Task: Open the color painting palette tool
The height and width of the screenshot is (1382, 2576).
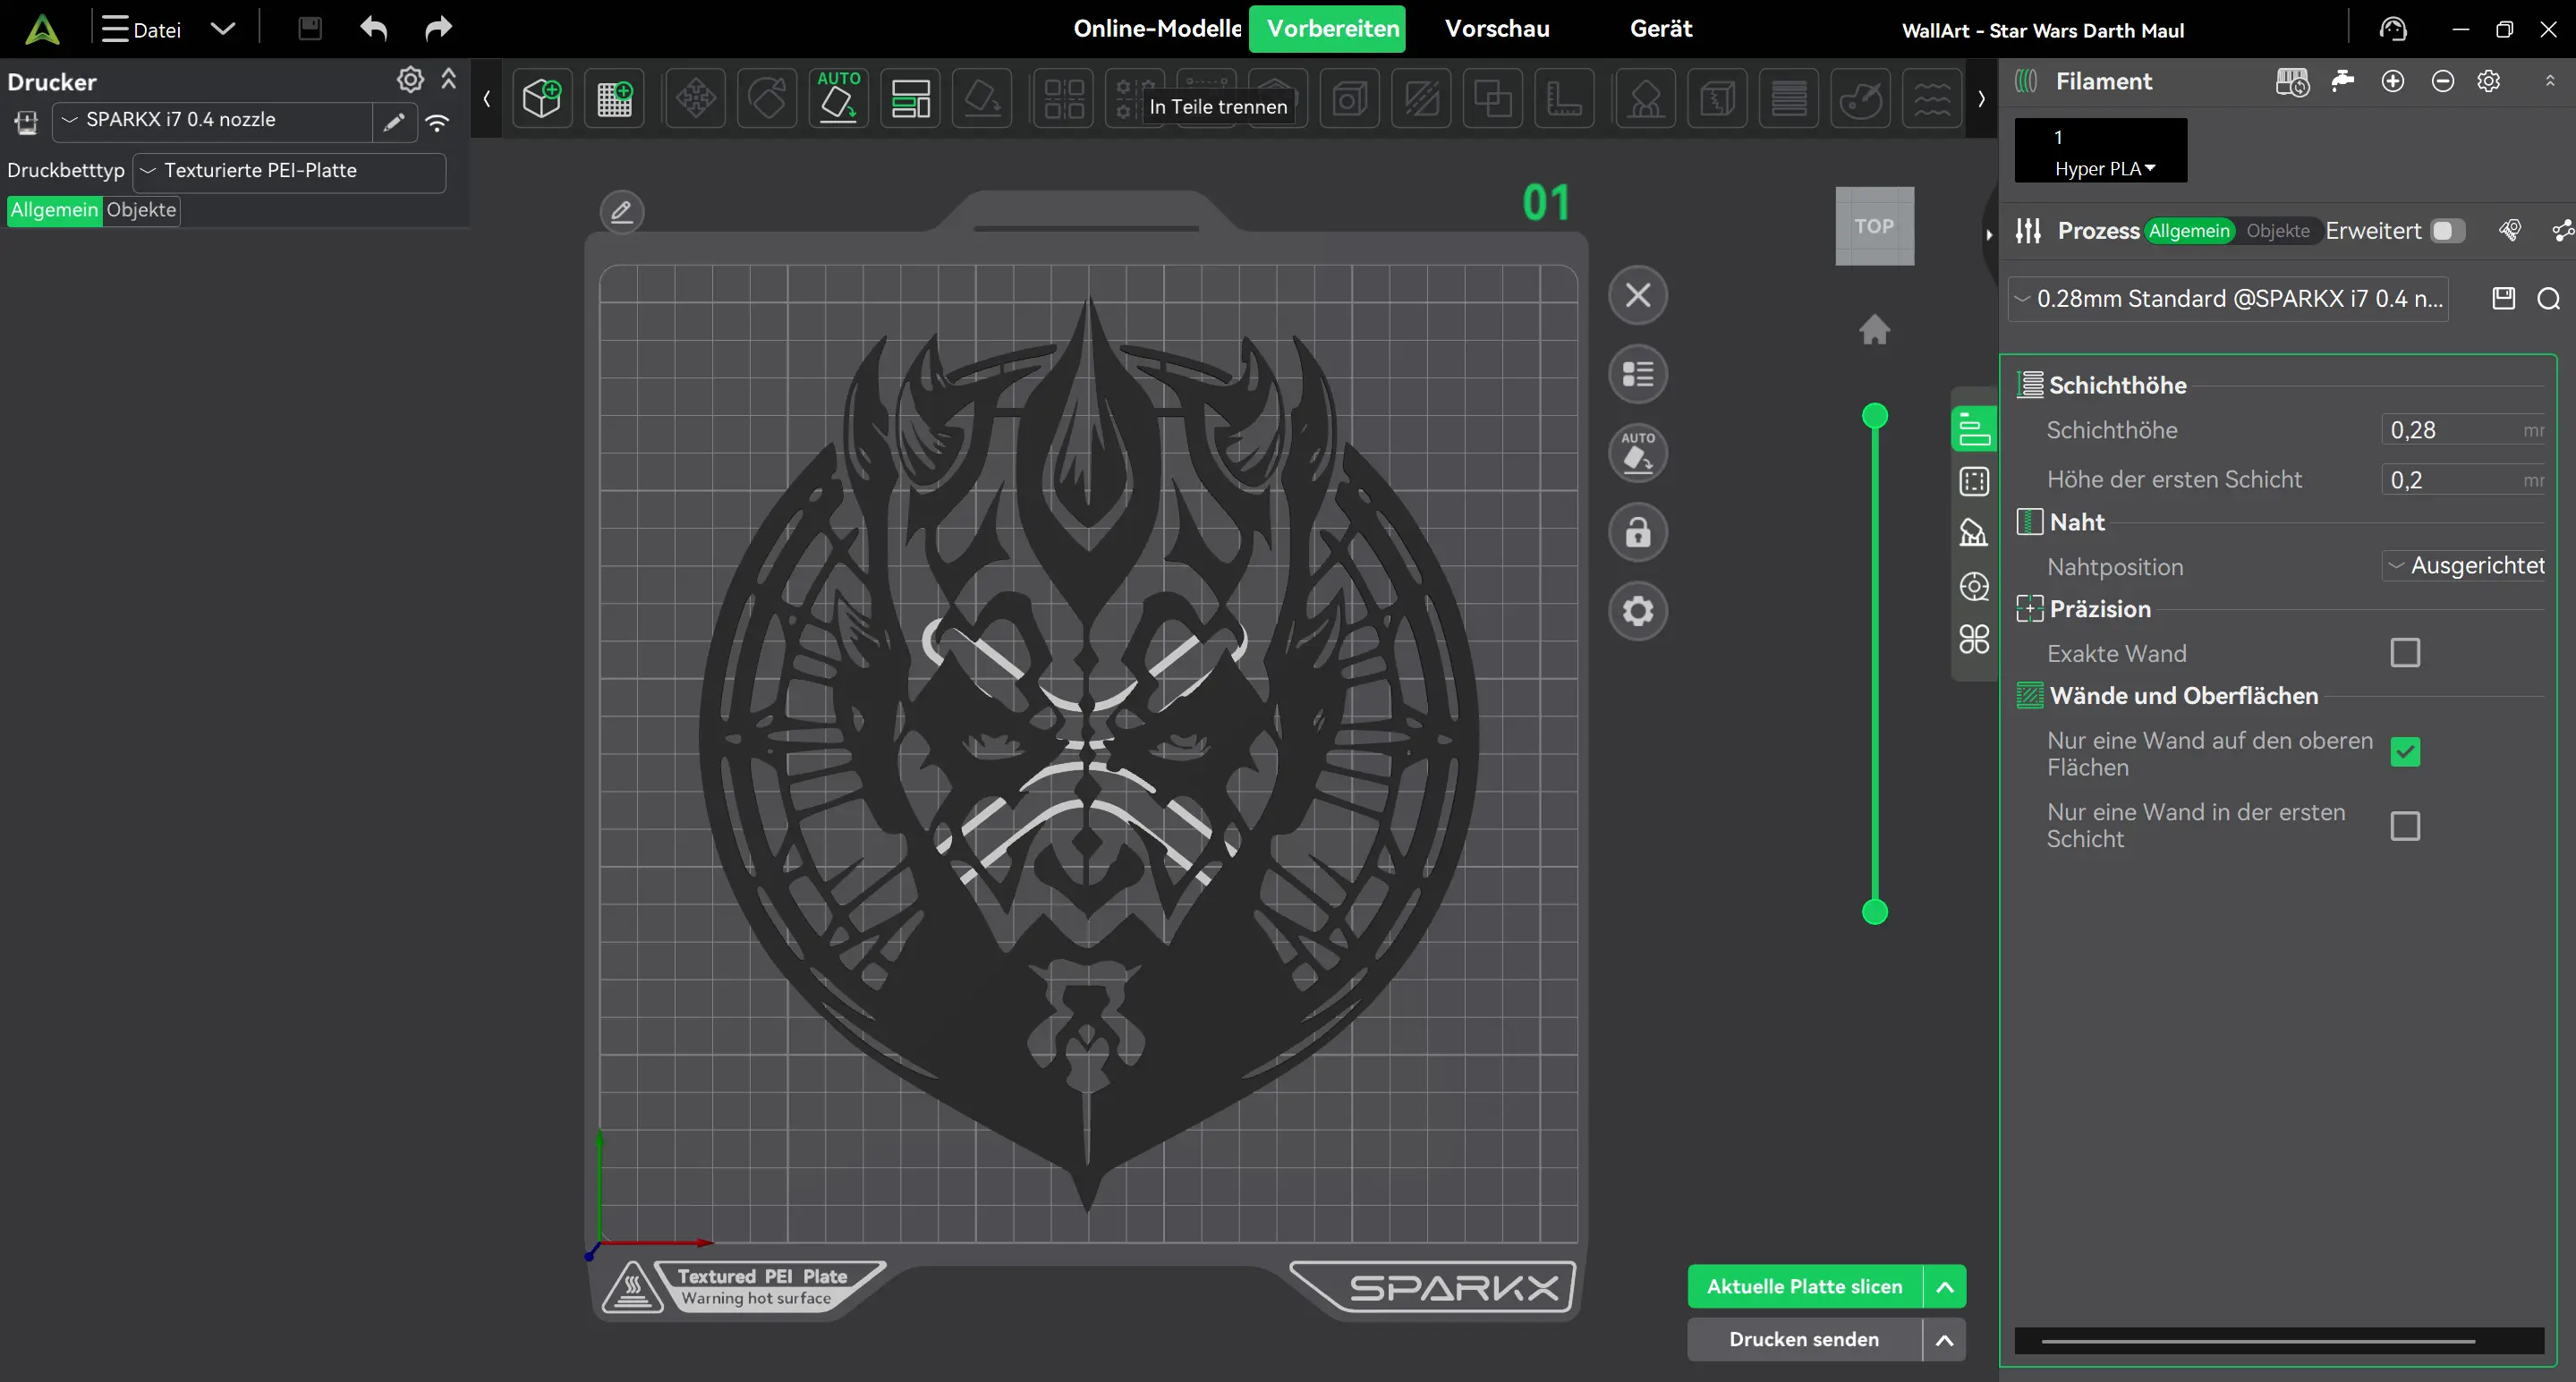Action: coord(1860,98)
